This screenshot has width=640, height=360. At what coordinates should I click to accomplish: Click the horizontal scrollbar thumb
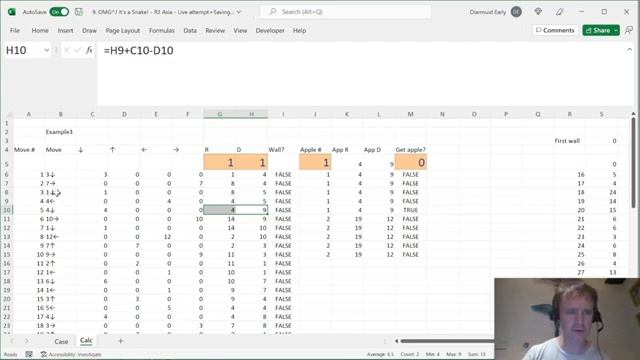(x=447, y=341)
